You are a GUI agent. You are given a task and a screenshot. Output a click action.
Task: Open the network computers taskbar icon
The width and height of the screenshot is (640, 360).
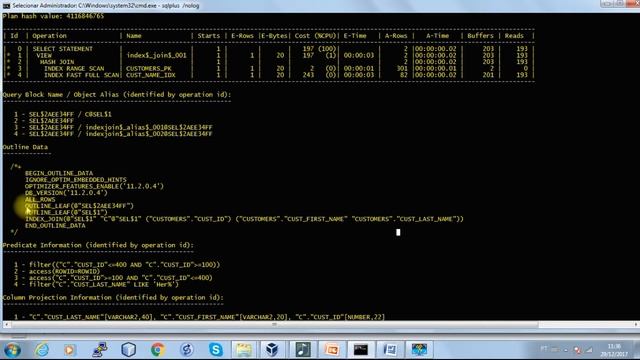coord(99,350)
